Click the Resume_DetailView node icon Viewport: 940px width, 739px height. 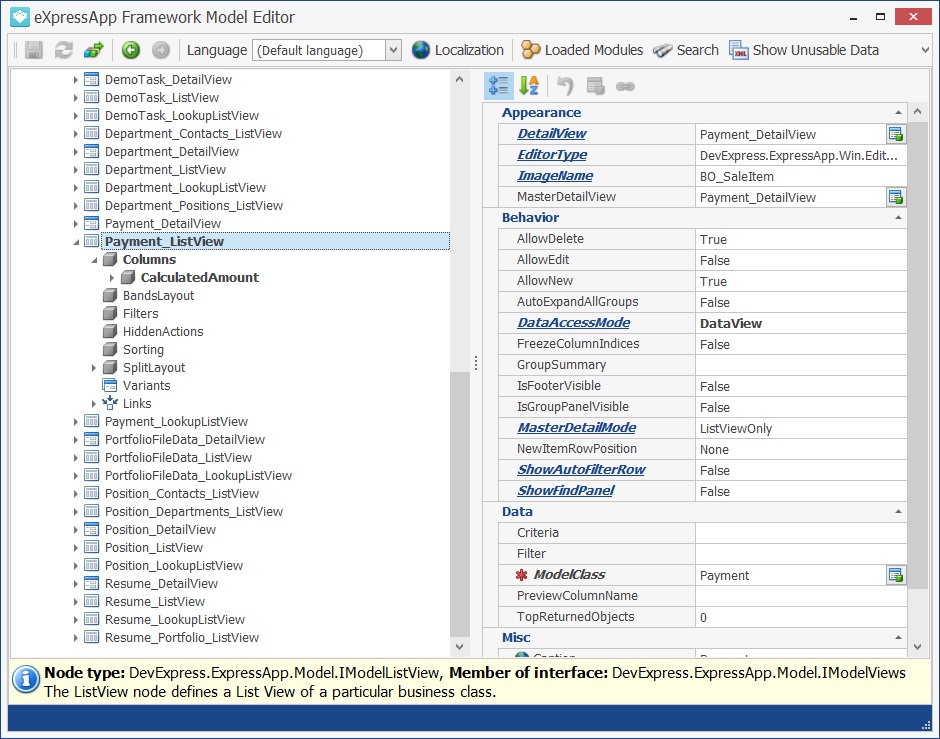(x=92, y=583)
